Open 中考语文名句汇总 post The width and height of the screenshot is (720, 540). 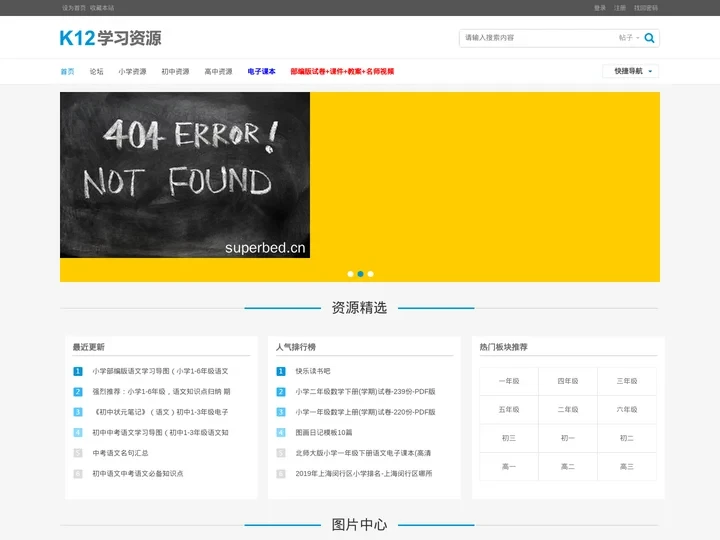[120, 453]
